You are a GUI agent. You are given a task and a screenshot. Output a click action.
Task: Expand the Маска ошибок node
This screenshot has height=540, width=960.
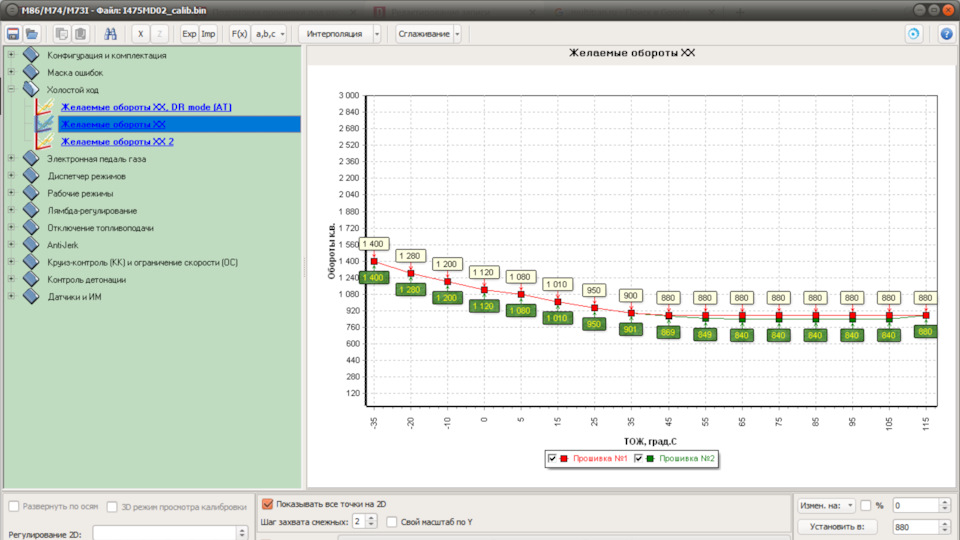(11, 72)
